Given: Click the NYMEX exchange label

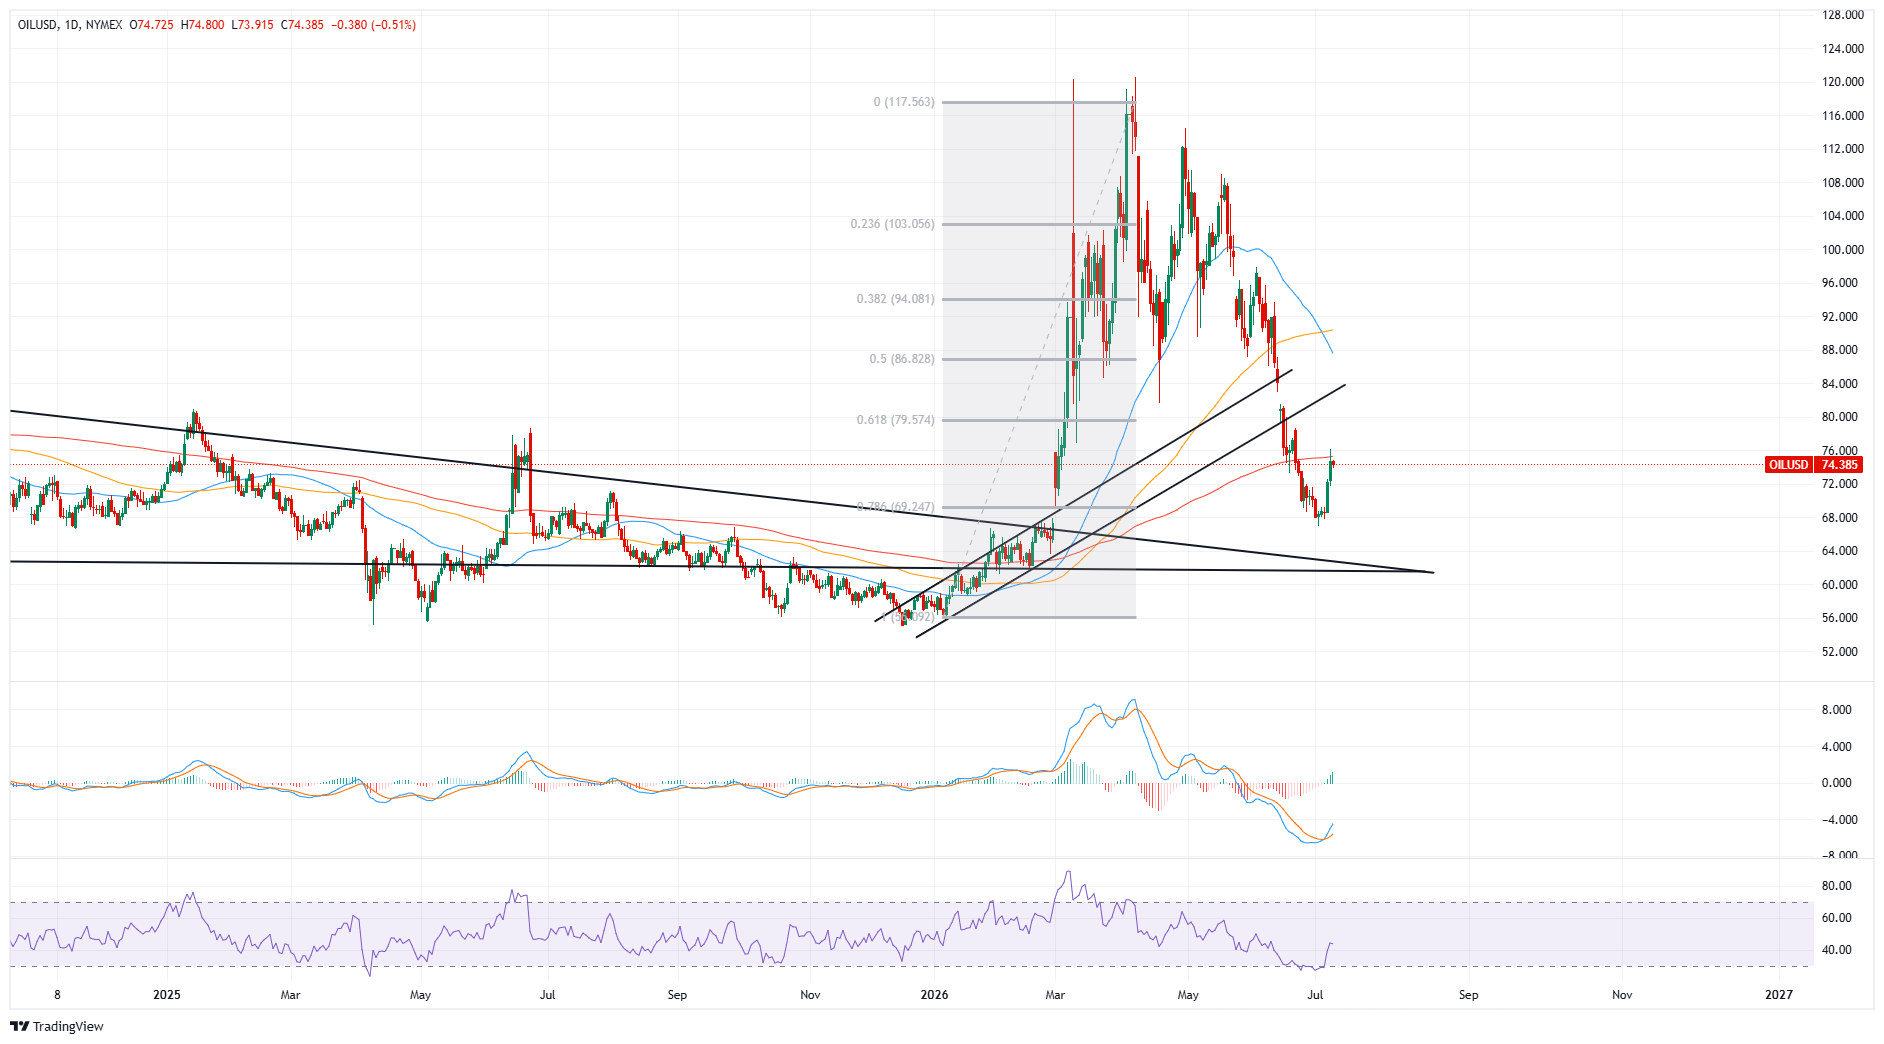Looking at the screenshot, I should [x=104, y=25].
